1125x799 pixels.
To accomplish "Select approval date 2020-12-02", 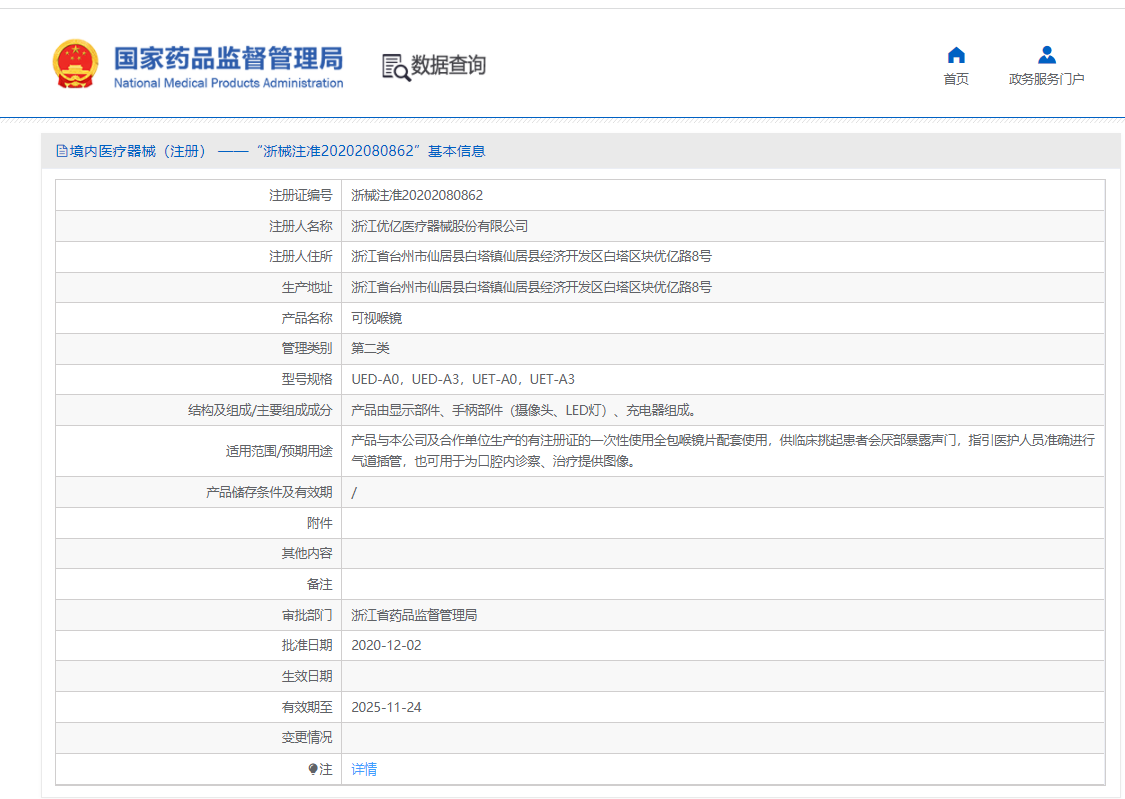I will coord(386,646).
